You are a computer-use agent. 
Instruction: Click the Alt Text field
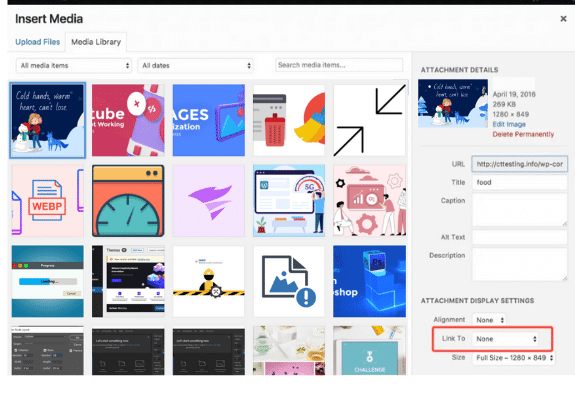point(520,237)
